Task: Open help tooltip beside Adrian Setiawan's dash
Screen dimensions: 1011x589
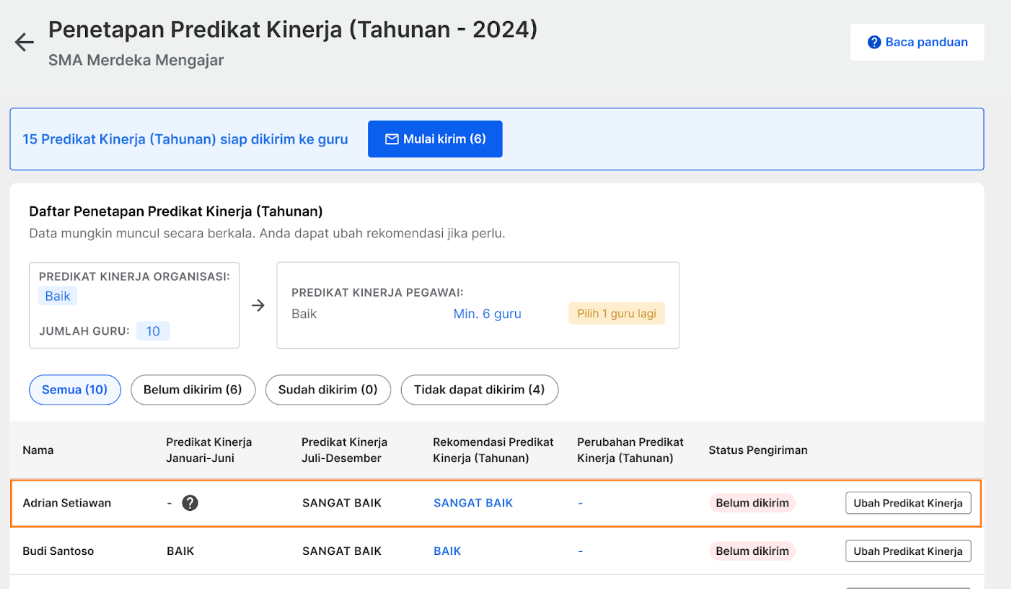Action: point(190,503)
